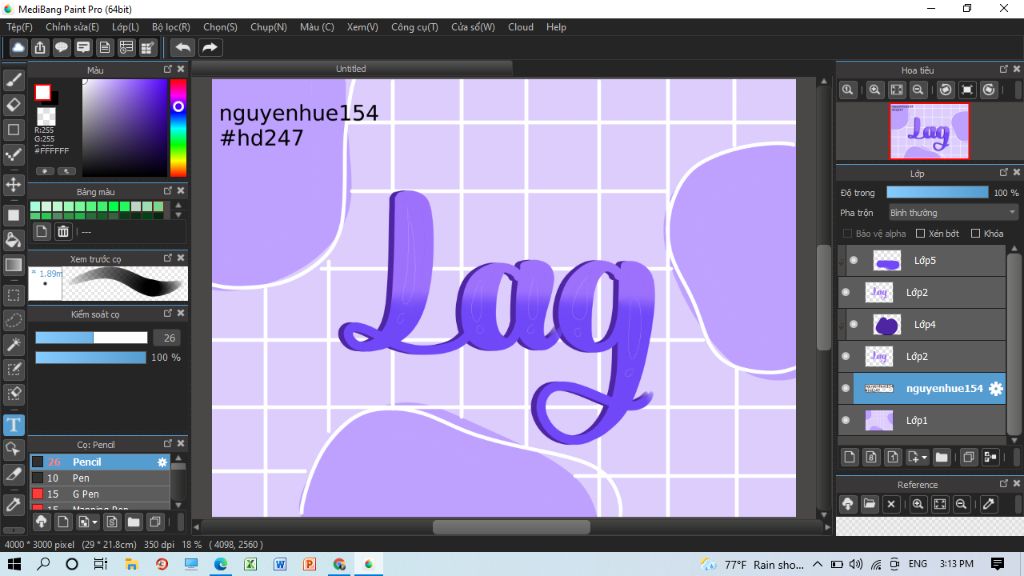Image resolution: width=1024 pixels, height=576 pixels.
Task: Toggle the Khóa lock checkbox
Action: click(x=975, y=234)
